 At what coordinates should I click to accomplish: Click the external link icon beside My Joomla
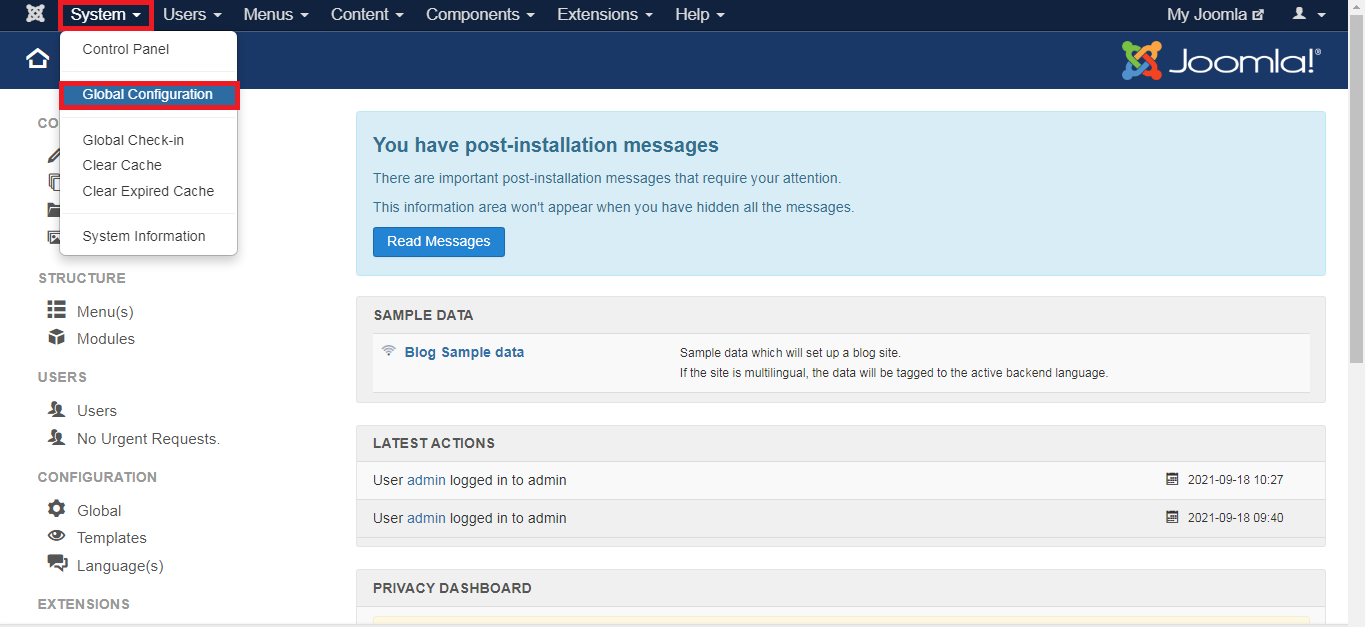(x=1258, y=15)
